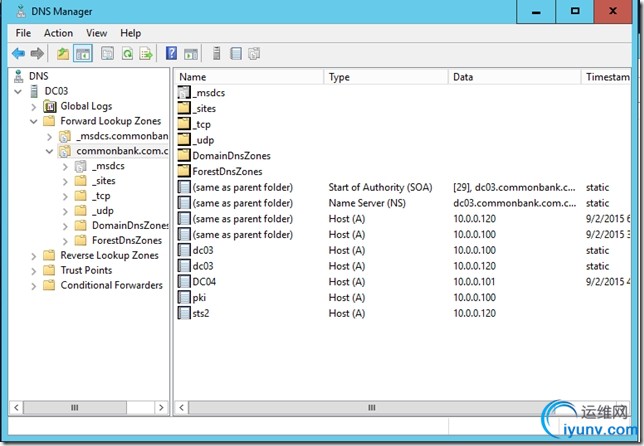Screen dimensions: 644x446
Task: Sort by the Data column header
Action: click(x=515, y=77)
